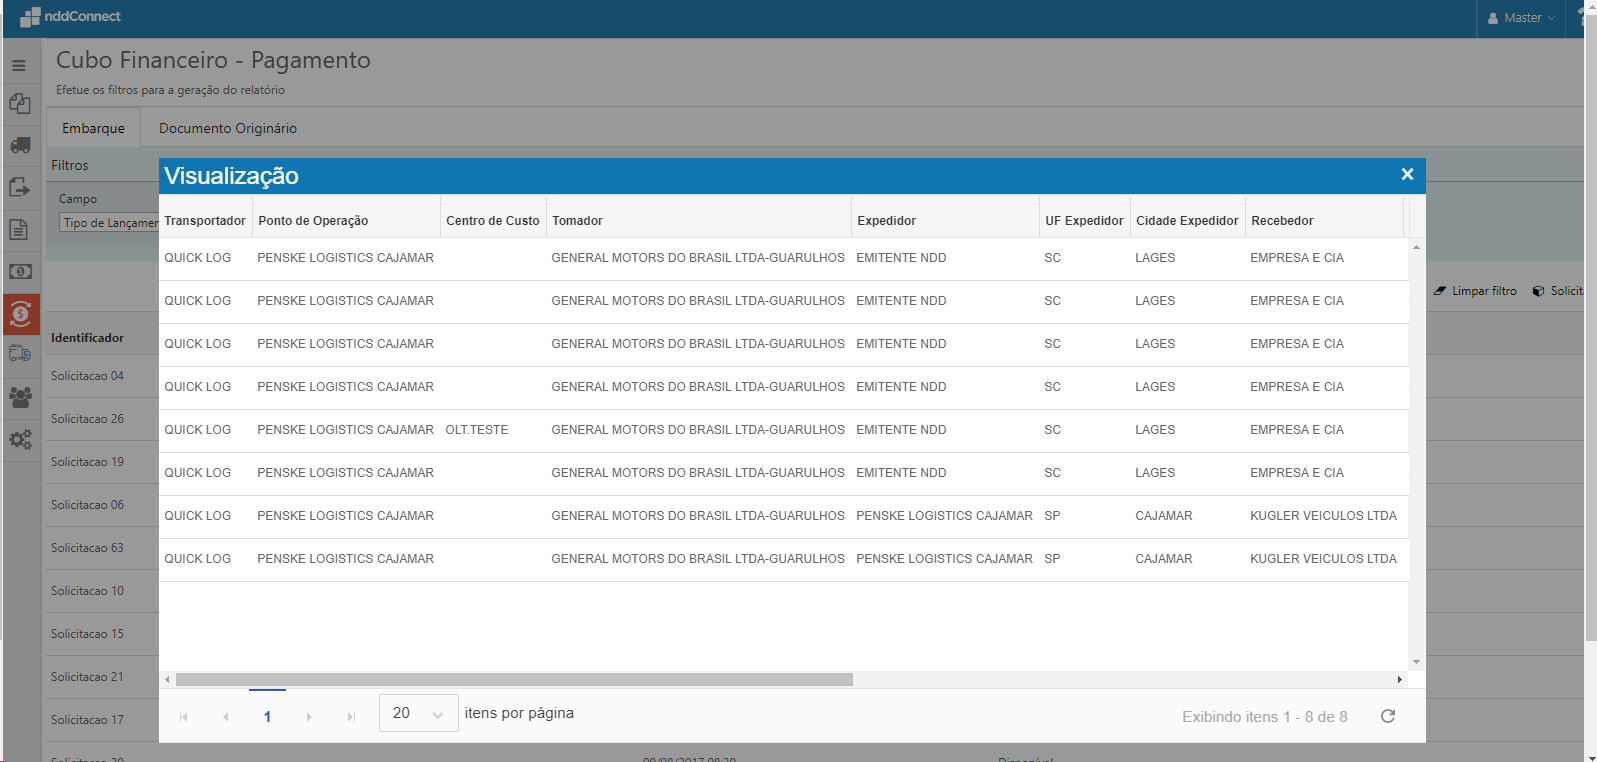Click the 'Exibindo itens 1 - 8 de 8' status text
Screen dimensions: 1597x762
coord(1265,717)
